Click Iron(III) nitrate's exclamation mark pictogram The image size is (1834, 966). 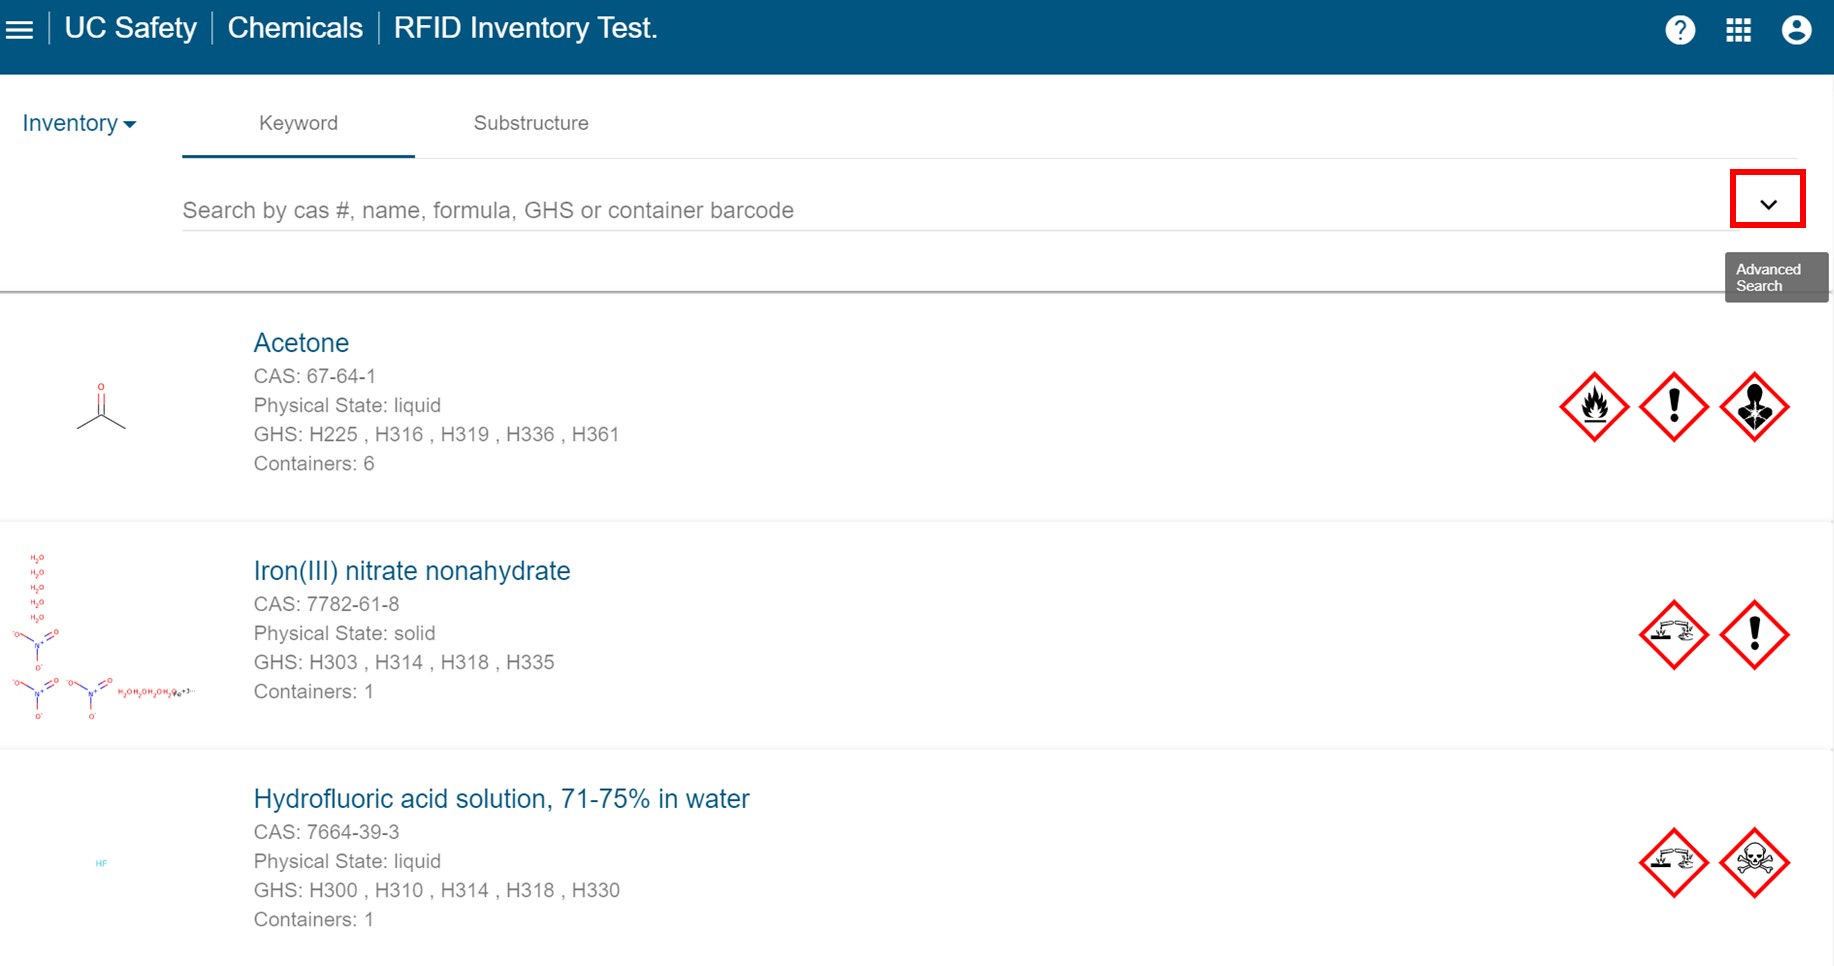pyautogui.click(x=1754, y=635)
